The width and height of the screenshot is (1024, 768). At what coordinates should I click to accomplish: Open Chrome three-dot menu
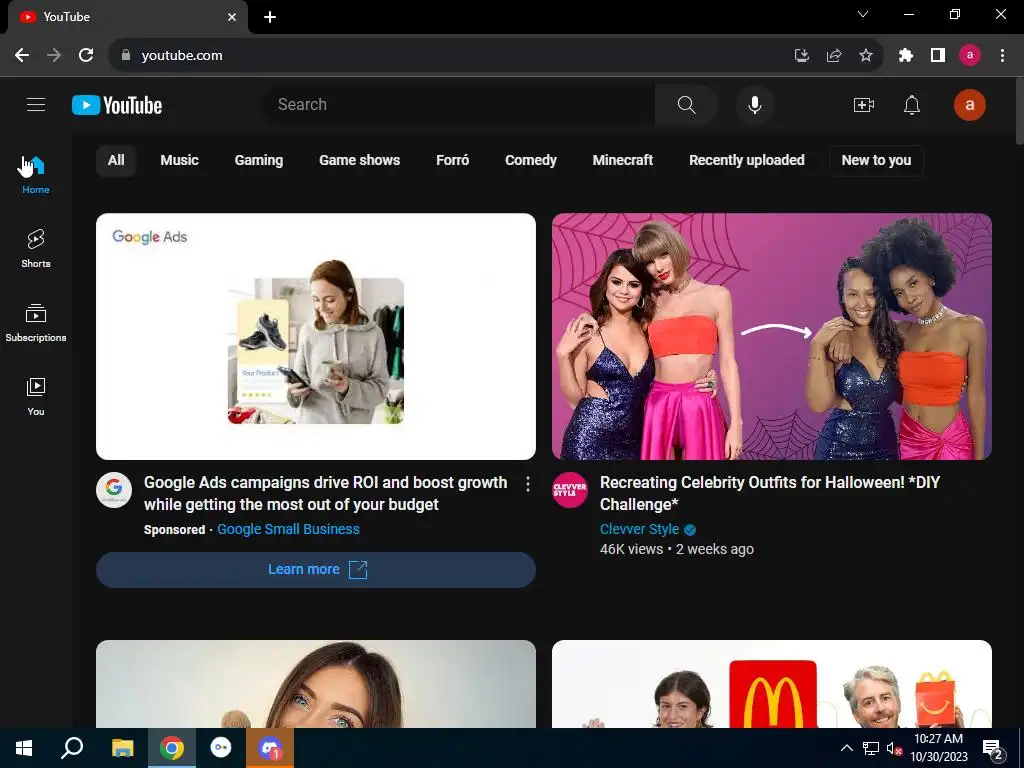(1002, 56)
